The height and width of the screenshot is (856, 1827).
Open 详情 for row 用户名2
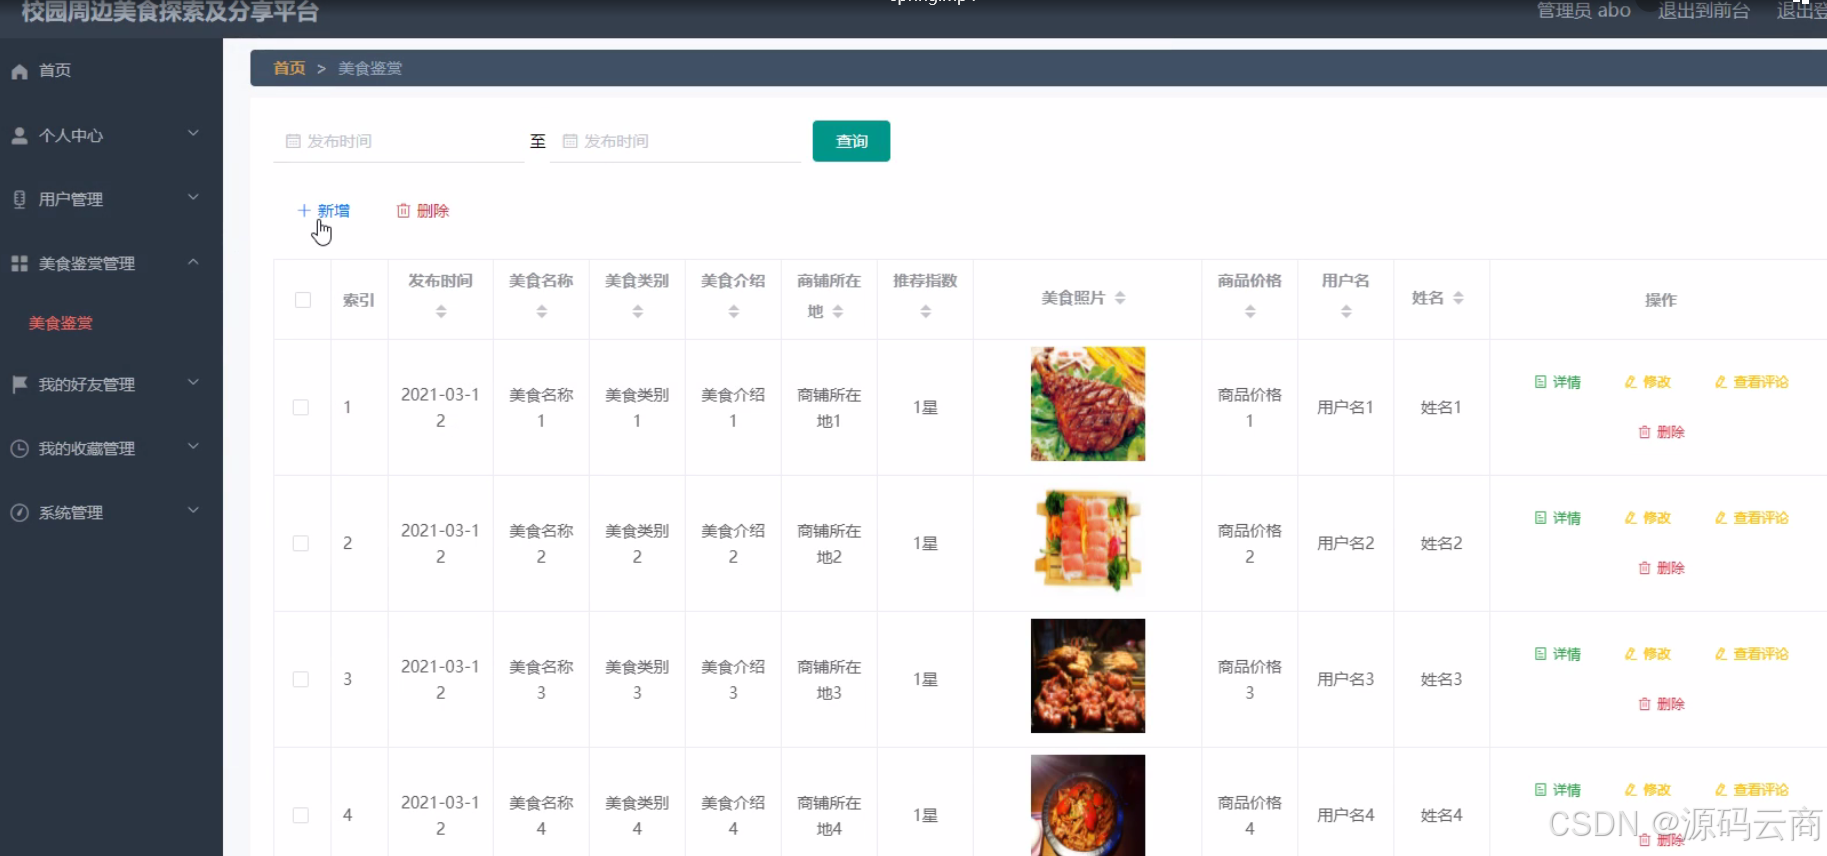tap(1558, 518)
